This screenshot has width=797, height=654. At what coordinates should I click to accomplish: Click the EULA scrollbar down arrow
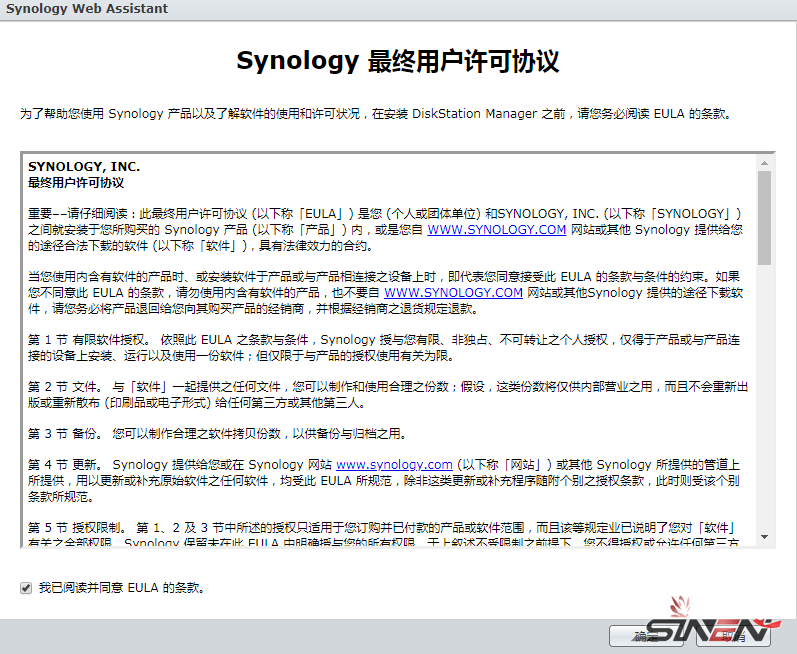[x=764, y=537]
